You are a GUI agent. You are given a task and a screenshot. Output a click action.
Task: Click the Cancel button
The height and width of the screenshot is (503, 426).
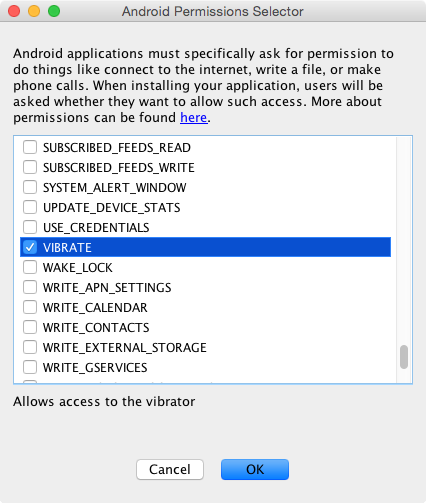coord(170,469)
